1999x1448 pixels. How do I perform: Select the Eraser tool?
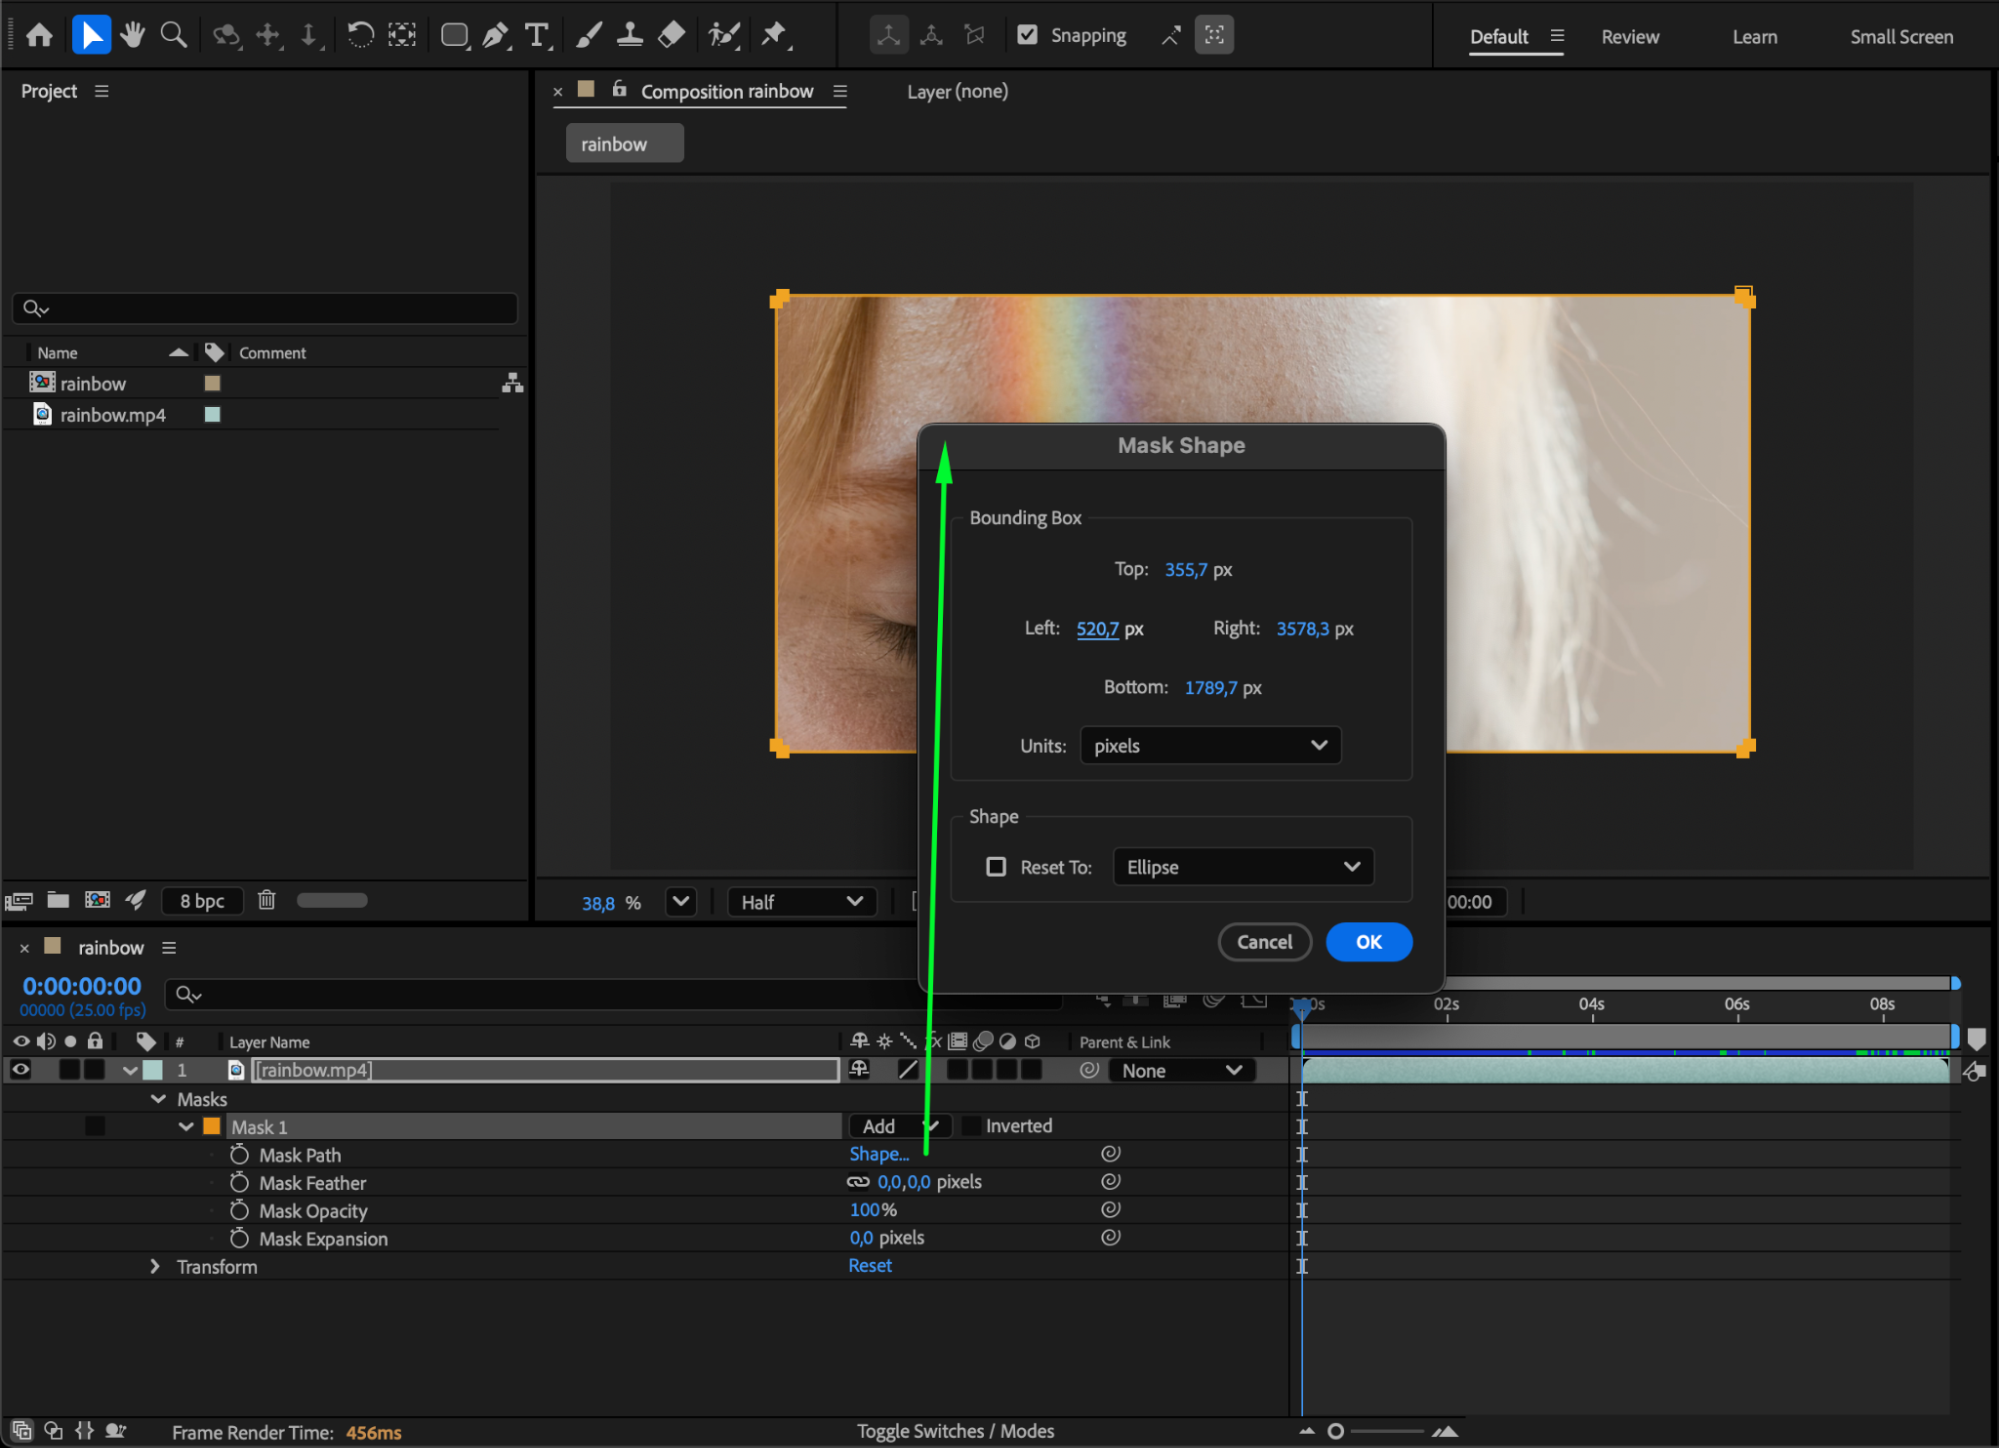coord(672,35)
